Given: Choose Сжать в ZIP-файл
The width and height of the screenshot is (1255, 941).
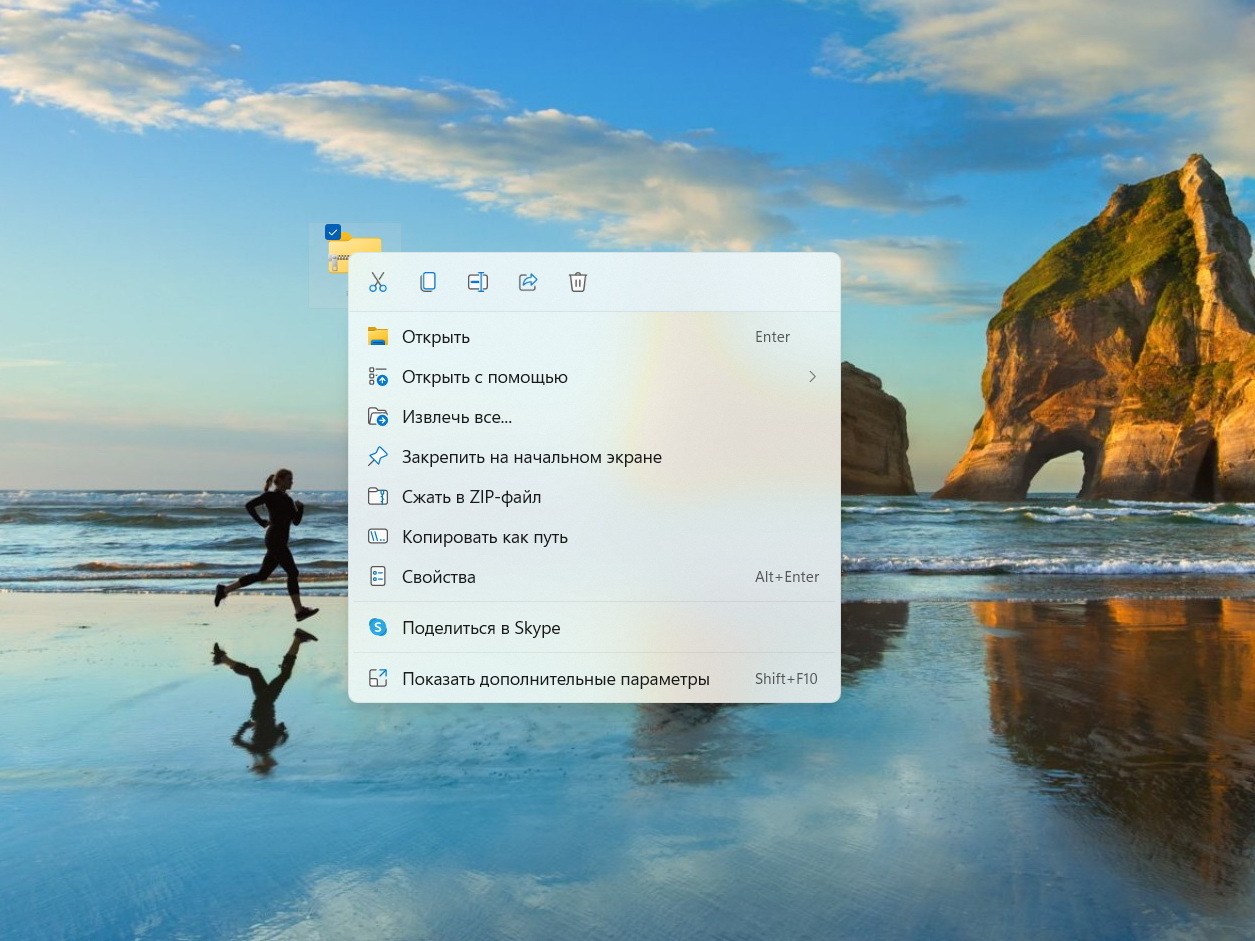Looking at the screenshot, I should pyautogui.click(x=471, y=497).
